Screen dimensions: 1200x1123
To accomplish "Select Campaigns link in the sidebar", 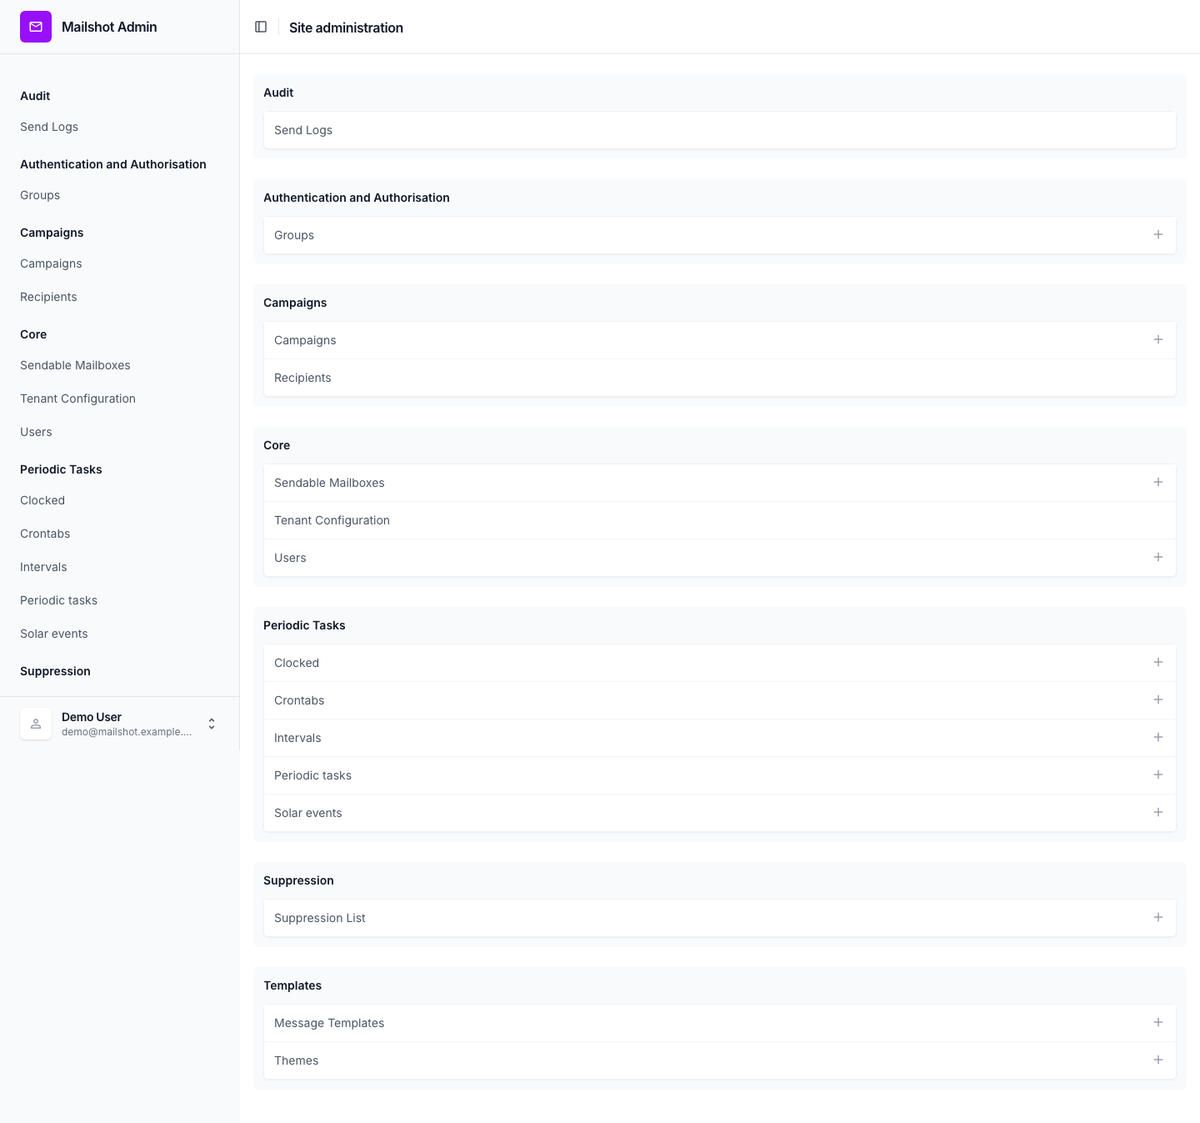I will (51, 264).
